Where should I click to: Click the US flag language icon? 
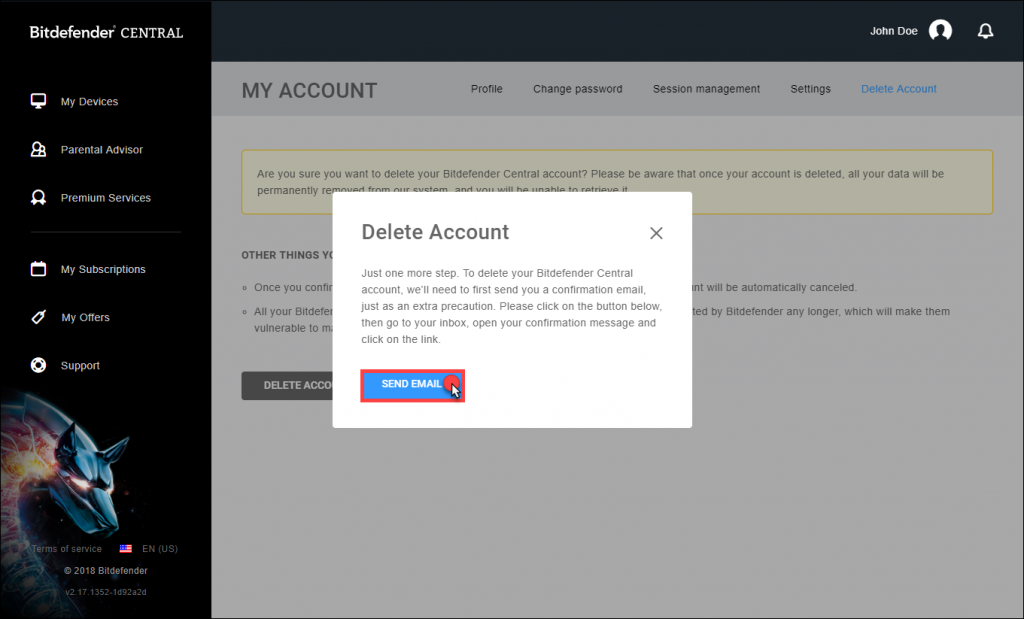click(x=125, y=548)
